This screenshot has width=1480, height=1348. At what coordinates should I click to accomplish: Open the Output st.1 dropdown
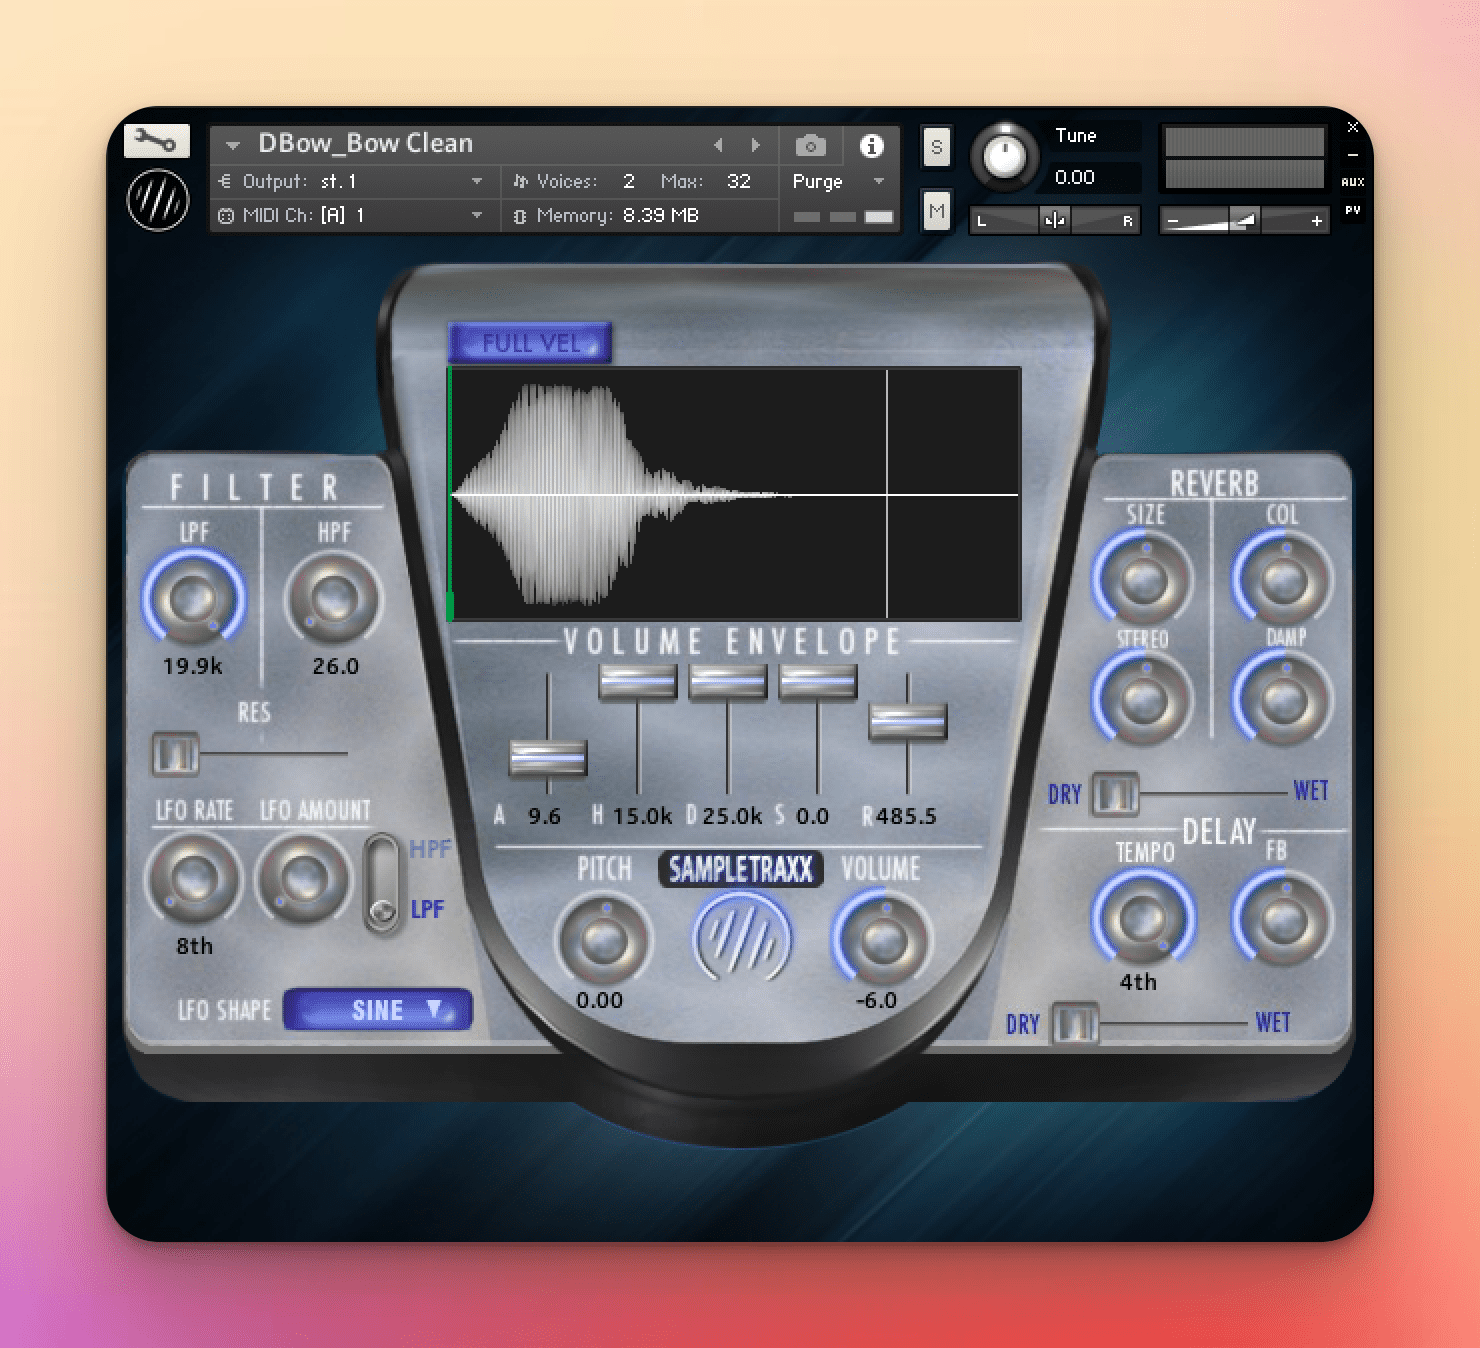pos(352,181)
